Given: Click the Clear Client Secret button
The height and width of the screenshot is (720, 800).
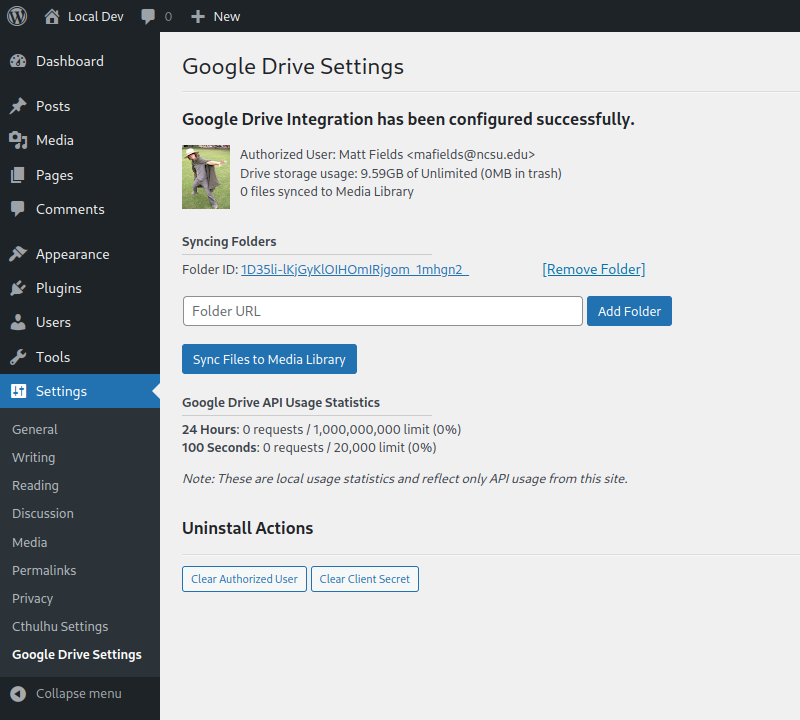Looking at the screenshot, I should point(364,578).
